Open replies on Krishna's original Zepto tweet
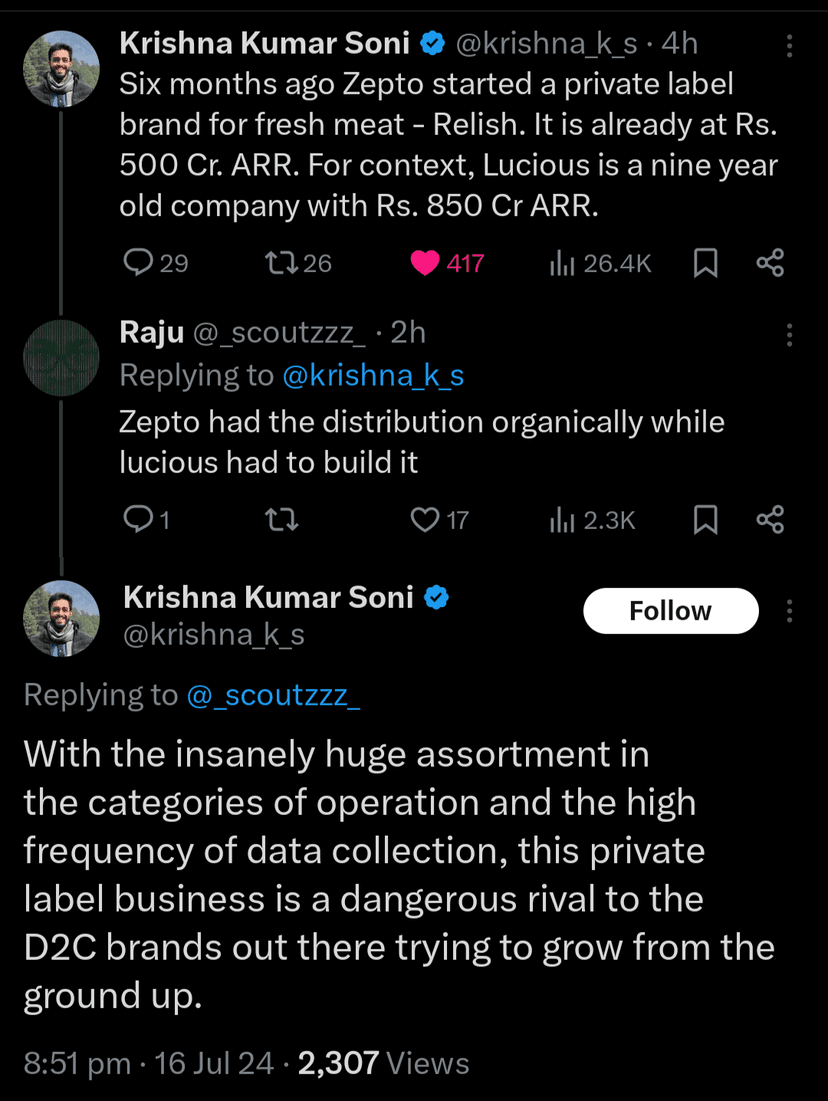Viewport: 828px width, 1101px height. pos(137,263)
